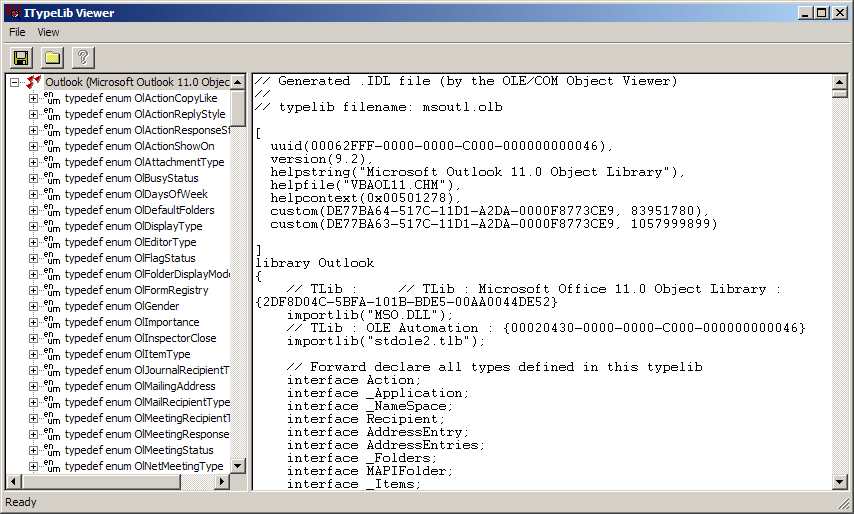Expand the OlActionShowOn enum node
The width and height of the screenshot is (854, 514).
(33, 146)
